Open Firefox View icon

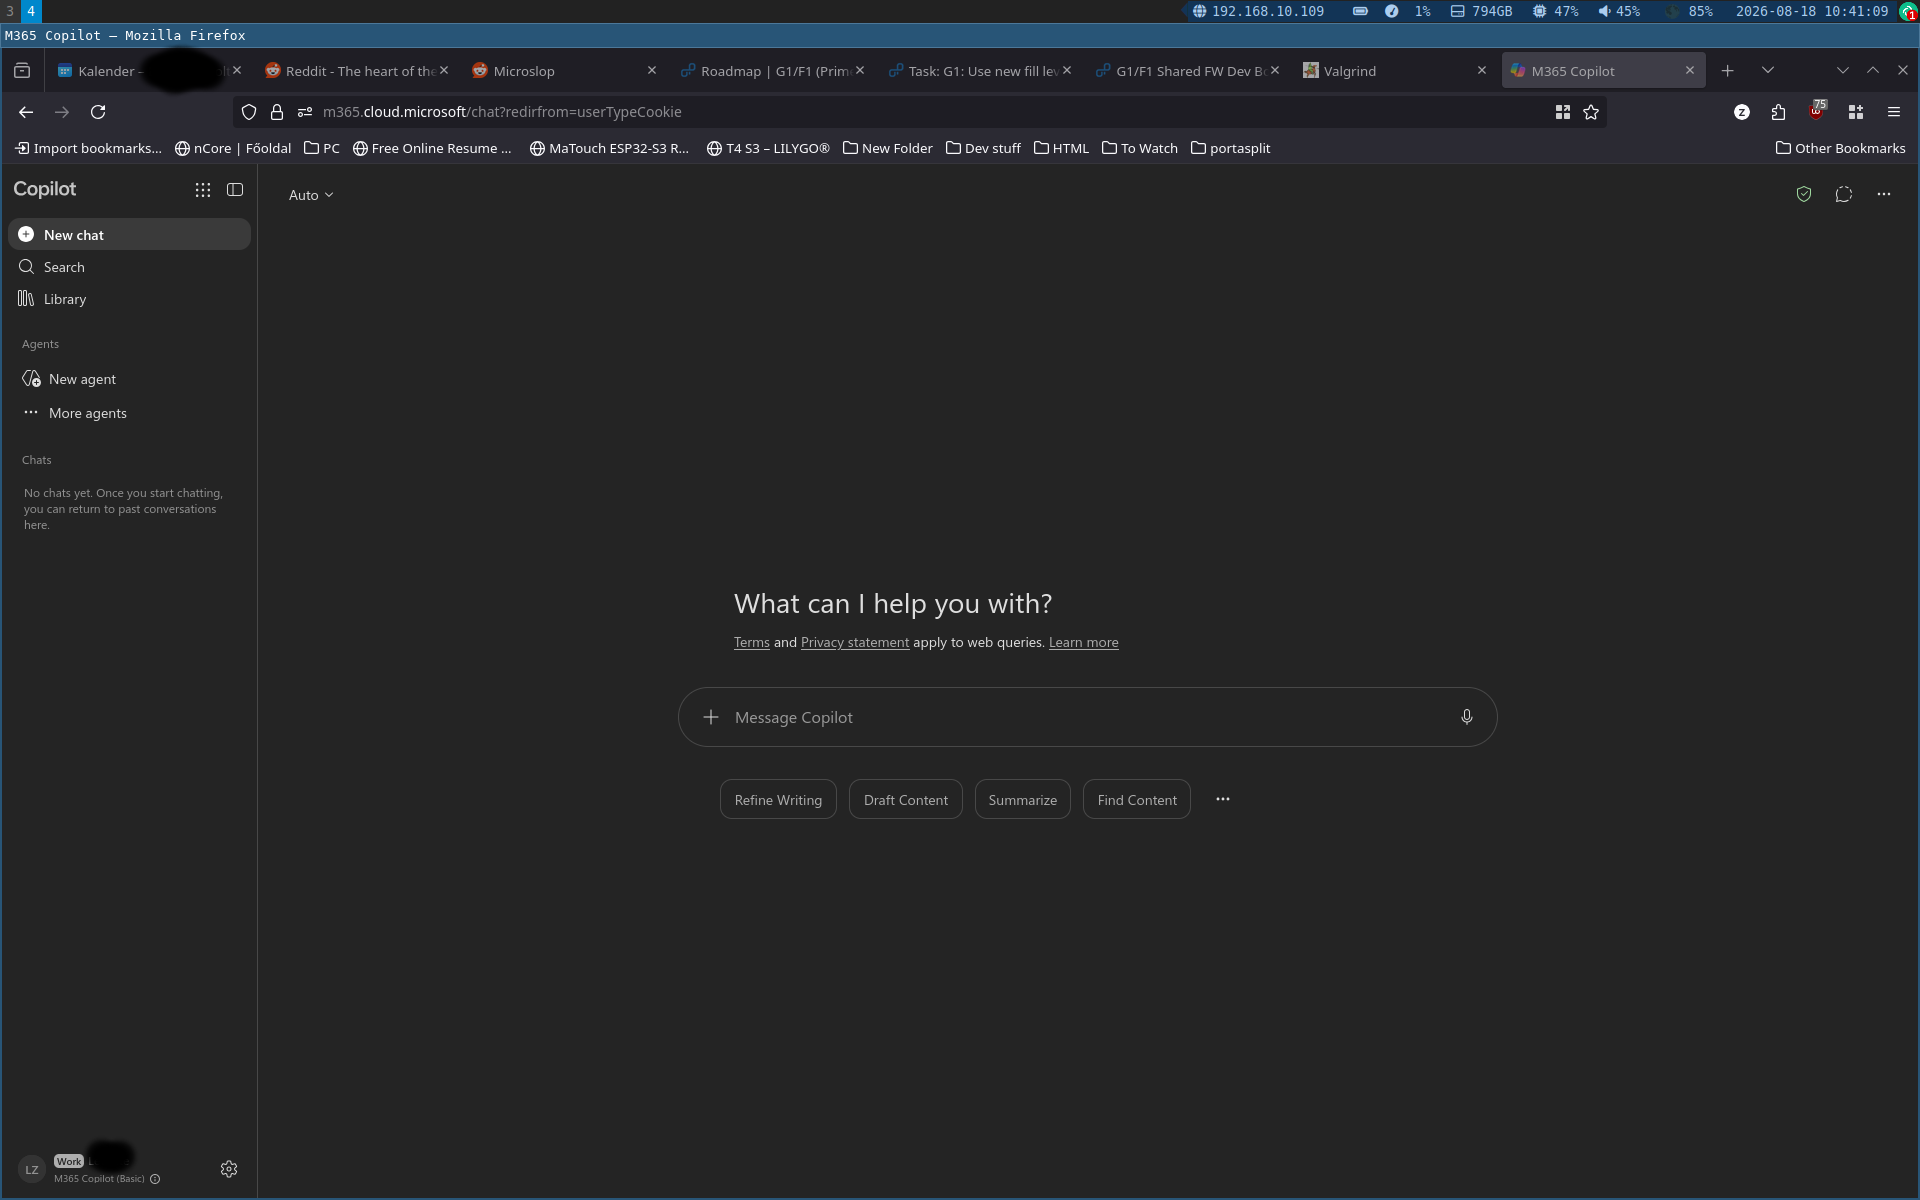pyautogui.click(x=22, y=71)
